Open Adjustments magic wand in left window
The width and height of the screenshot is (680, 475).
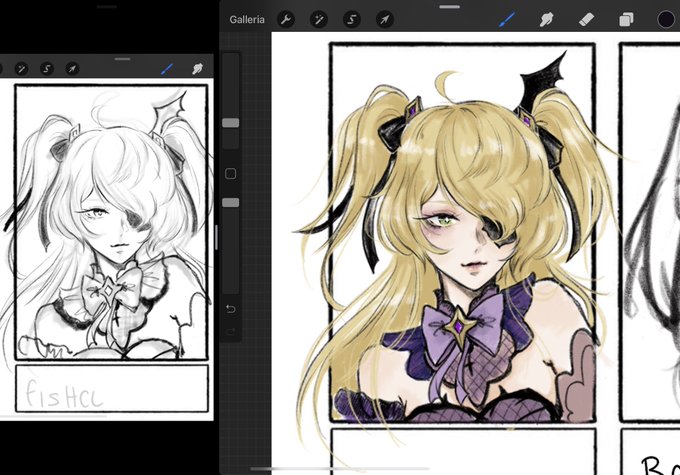[x=21, y=69]
